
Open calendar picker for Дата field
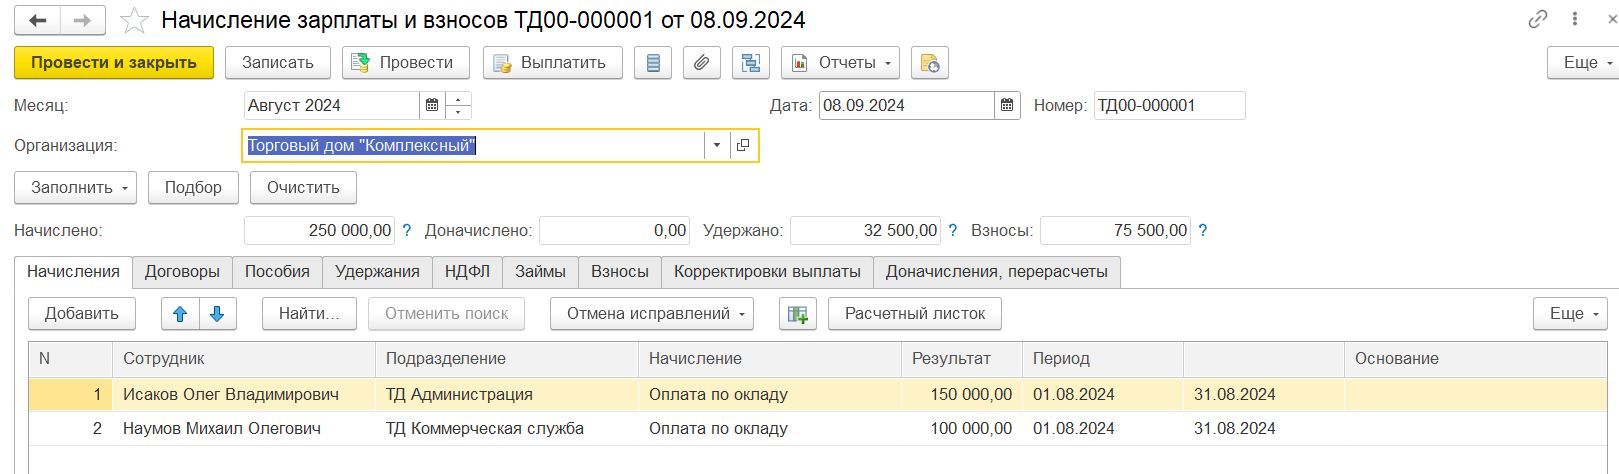pyautogui.click(x=1007, y=105)
